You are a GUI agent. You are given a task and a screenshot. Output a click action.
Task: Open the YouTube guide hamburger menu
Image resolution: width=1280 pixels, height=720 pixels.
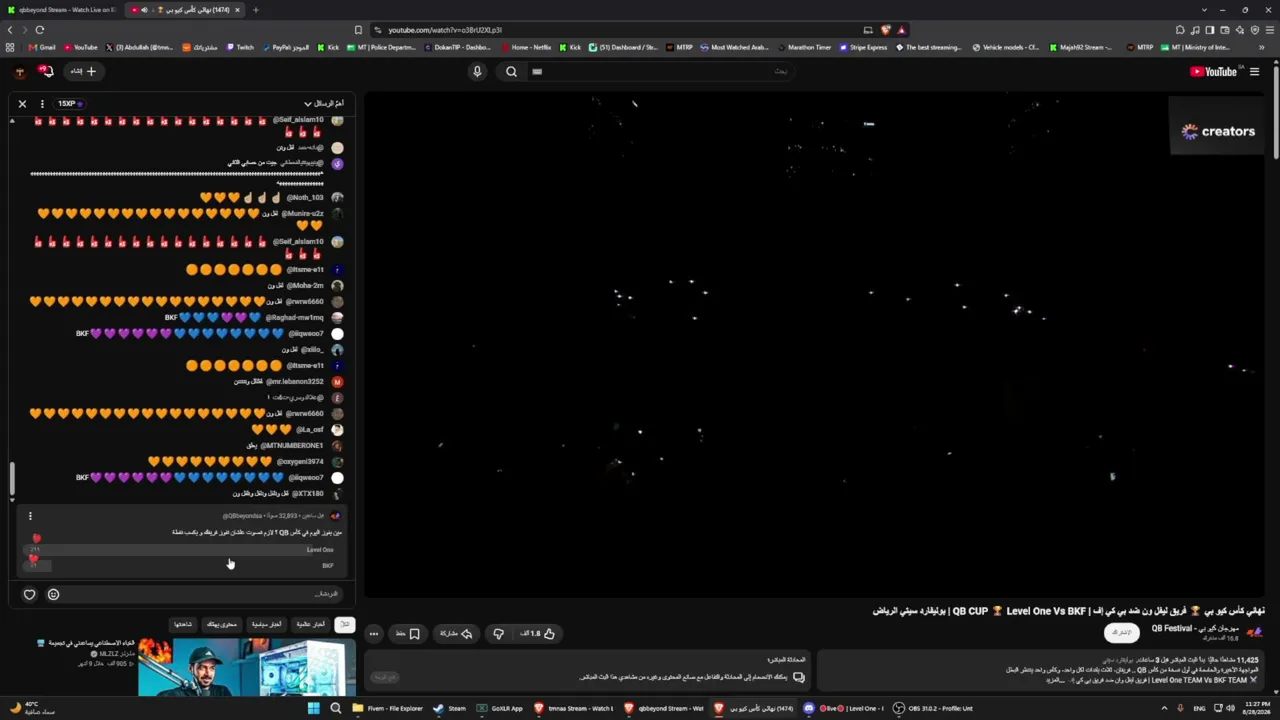click(x=1254, y=71)
